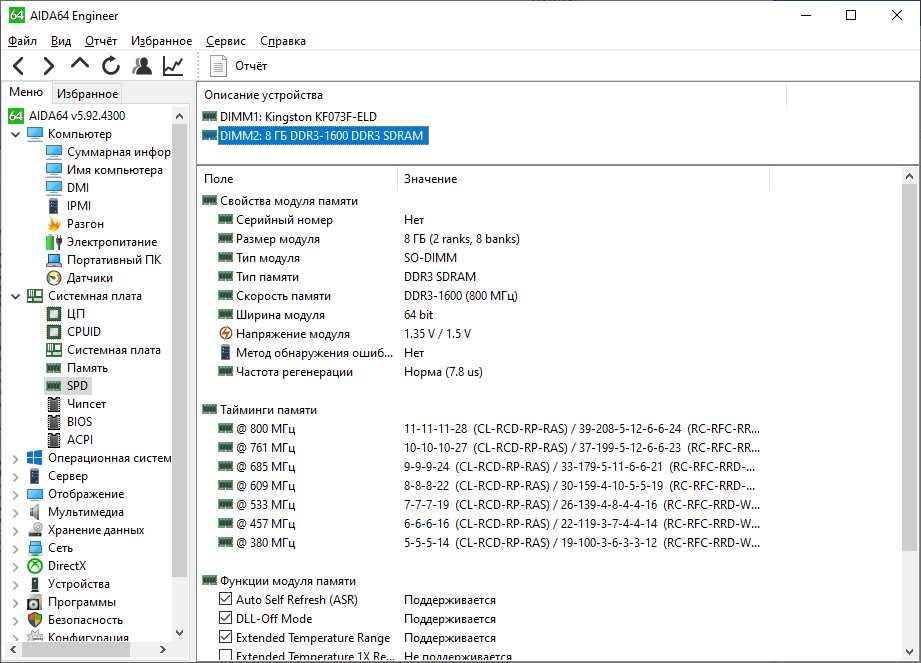
Task: Click the BIOS chip icon
Action: click(x=54, y=422)
